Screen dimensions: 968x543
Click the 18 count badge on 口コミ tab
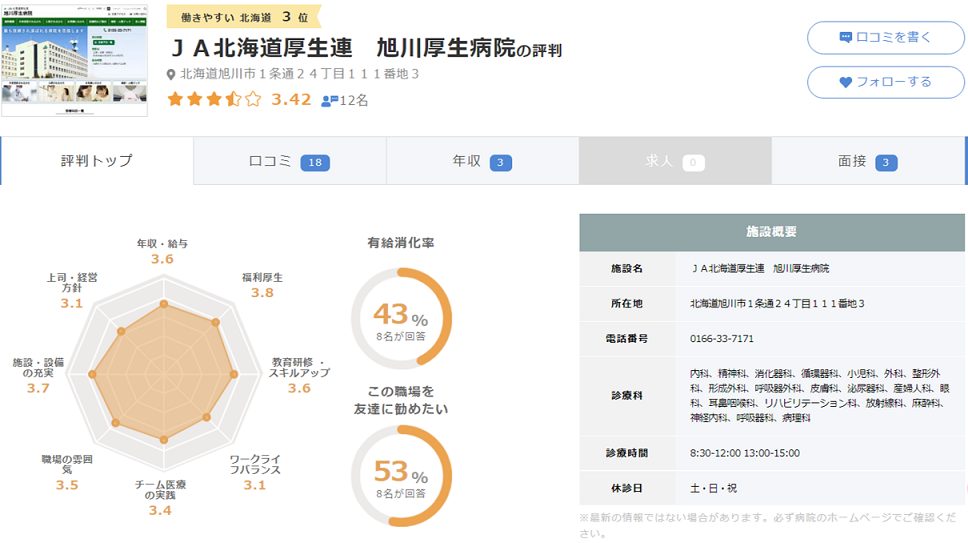coord(315,162)
